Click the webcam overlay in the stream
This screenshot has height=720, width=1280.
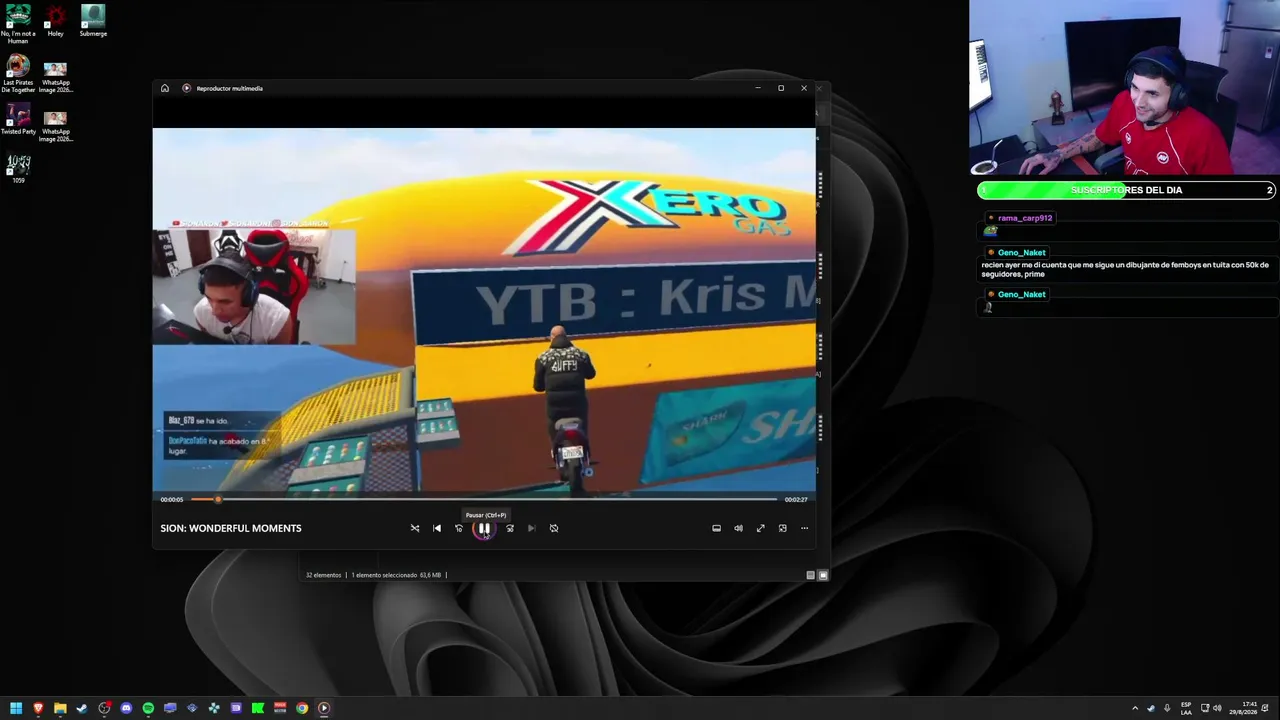(x=1124, y=88)
